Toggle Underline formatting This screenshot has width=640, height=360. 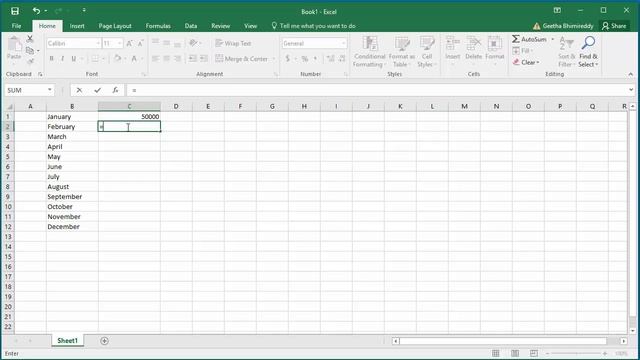[73, 59]
